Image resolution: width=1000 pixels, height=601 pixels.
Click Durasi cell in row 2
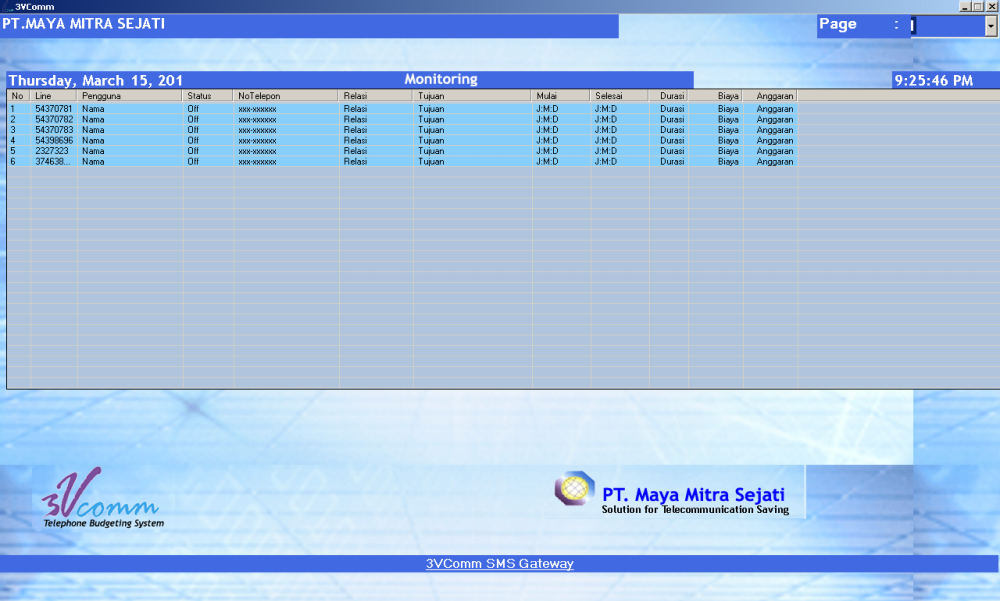pyautogui.click(x=672, y=119)
